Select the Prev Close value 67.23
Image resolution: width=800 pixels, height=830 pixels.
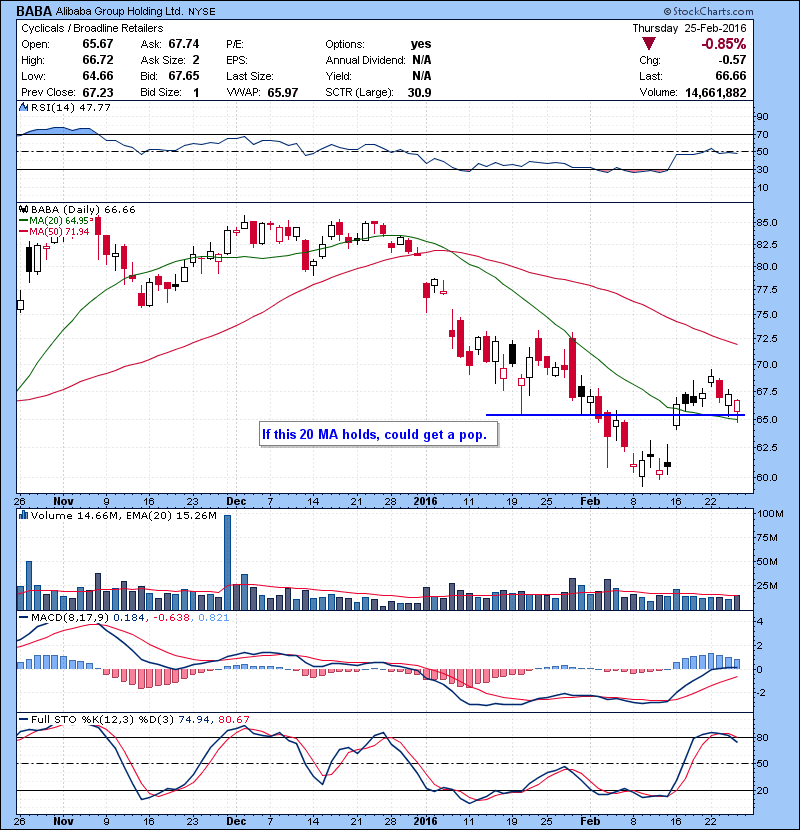98,92
